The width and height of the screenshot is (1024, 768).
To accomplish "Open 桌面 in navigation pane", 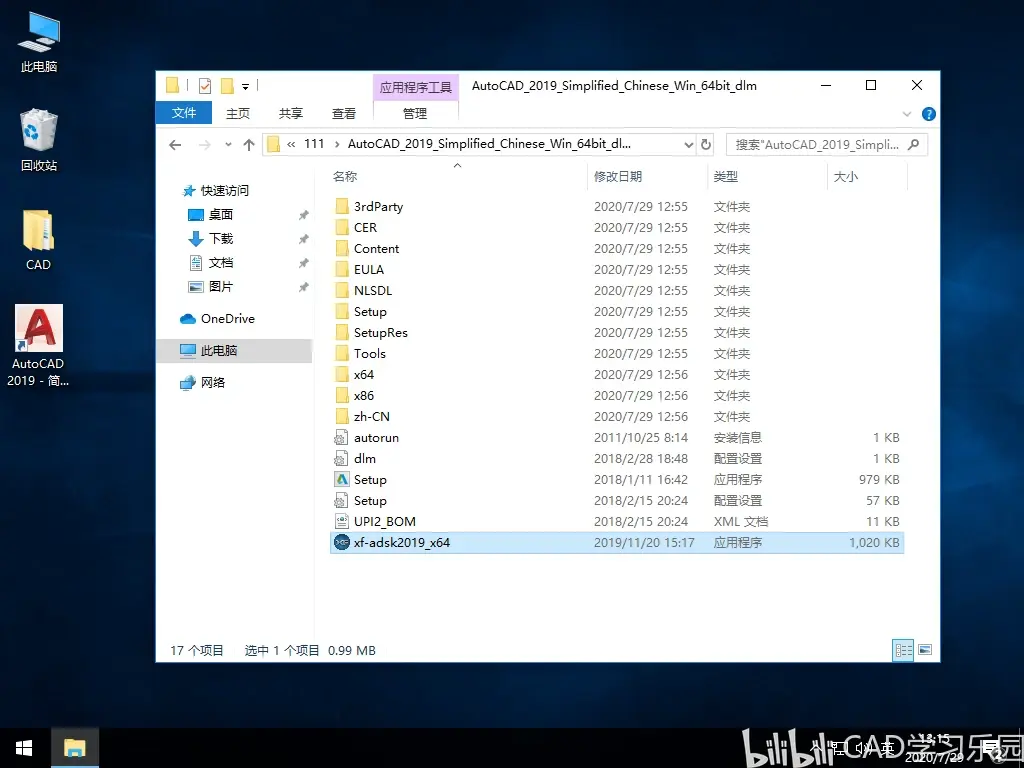I will (x=221, y=214).
